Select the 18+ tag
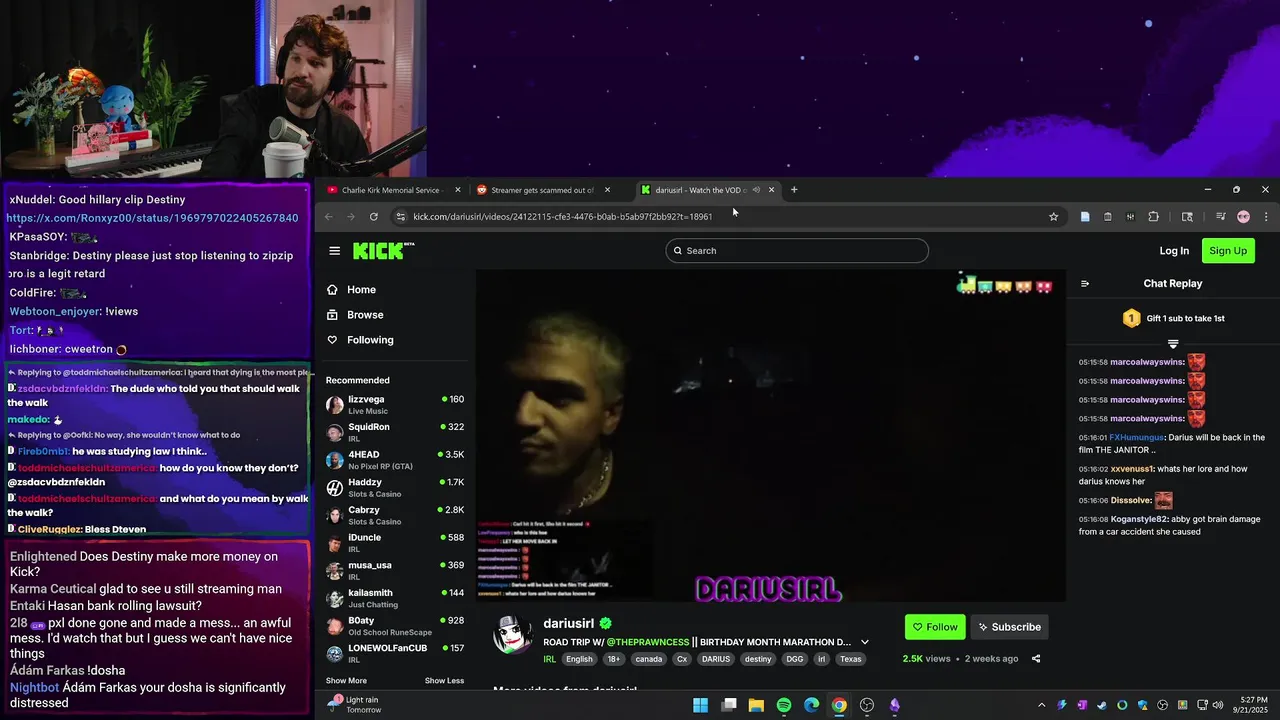This screenshot has width=1280, height=720. (x=614, y=659)
